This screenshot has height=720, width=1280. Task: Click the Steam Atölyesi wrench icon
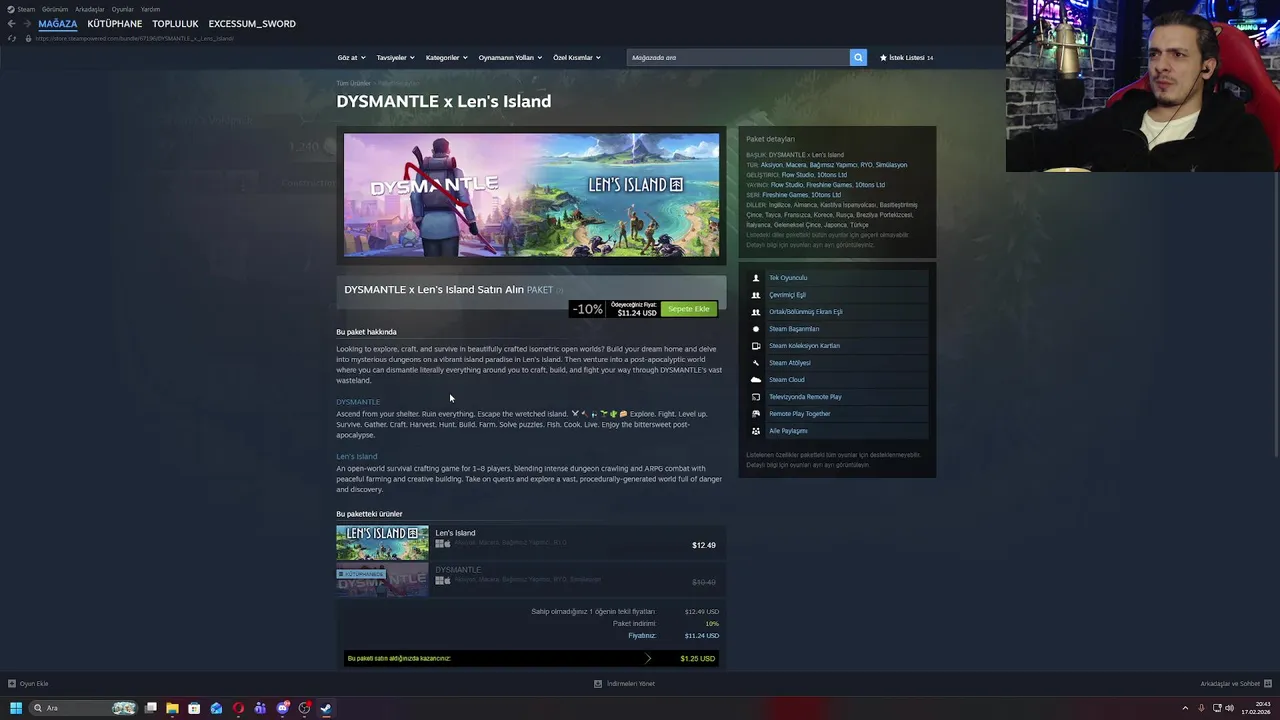pyautogui.click(x=756, y=363)
